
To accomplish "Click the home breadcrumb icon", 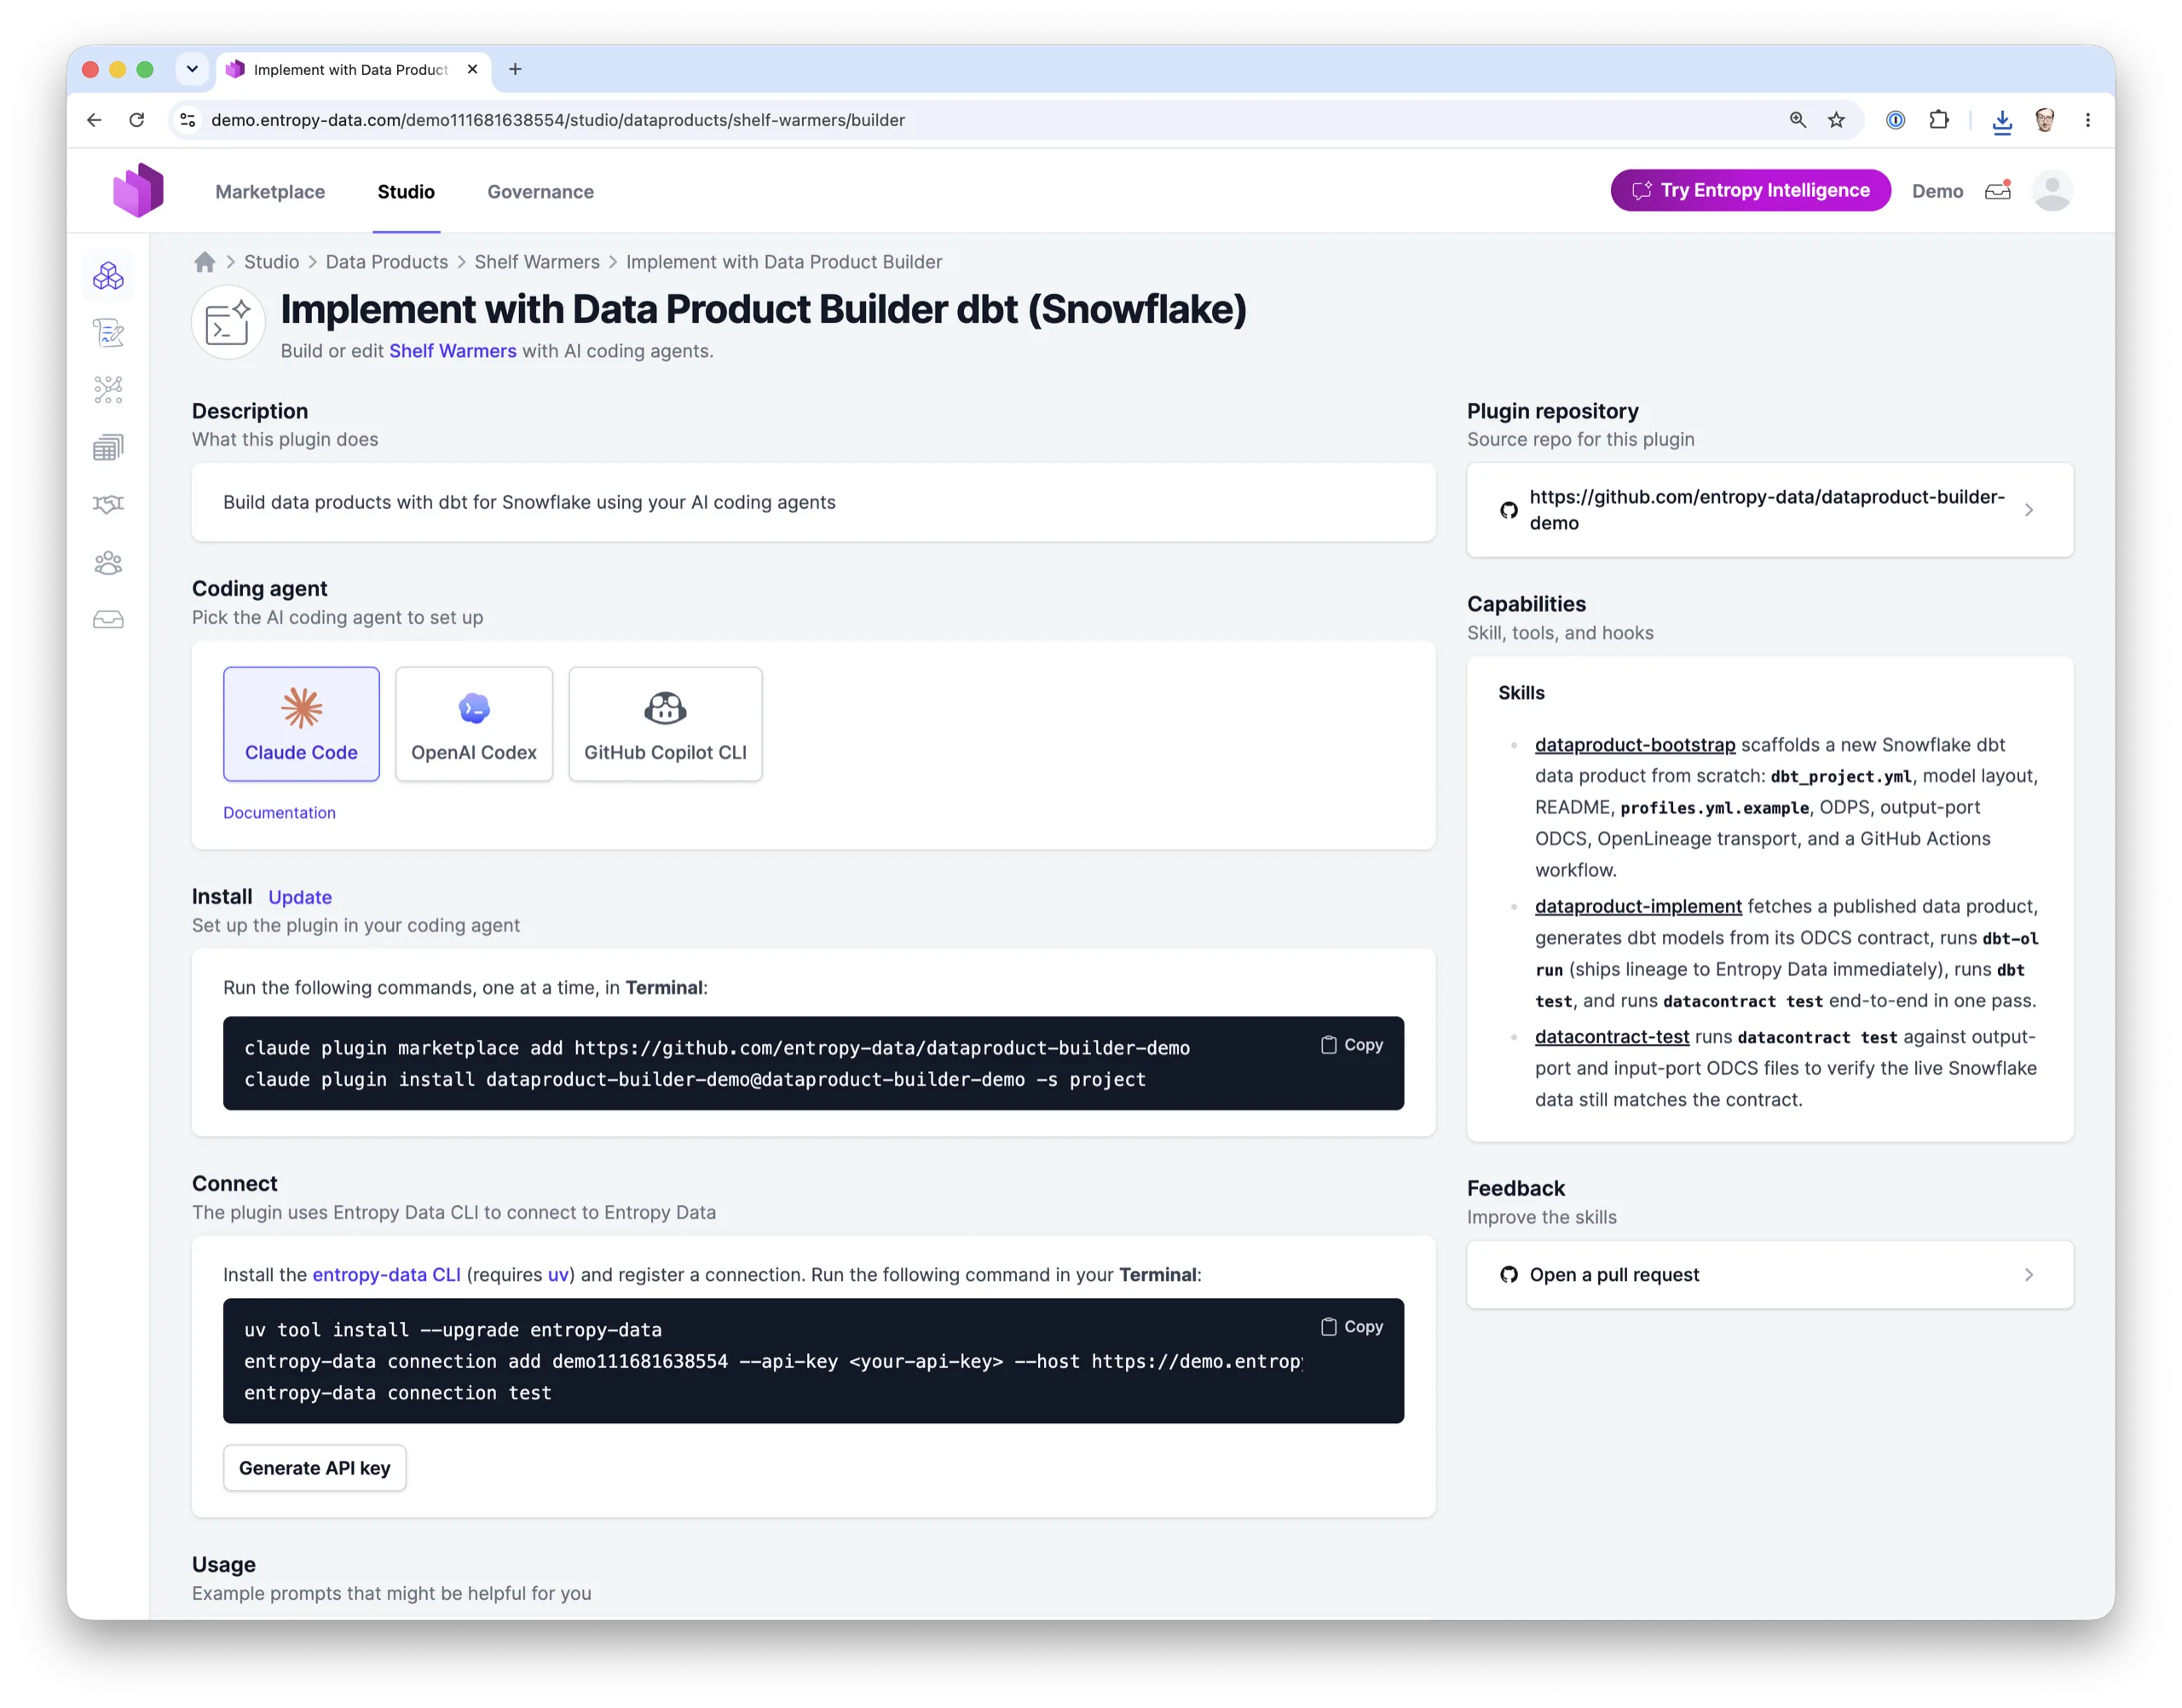I will click(x=205, y=262).
